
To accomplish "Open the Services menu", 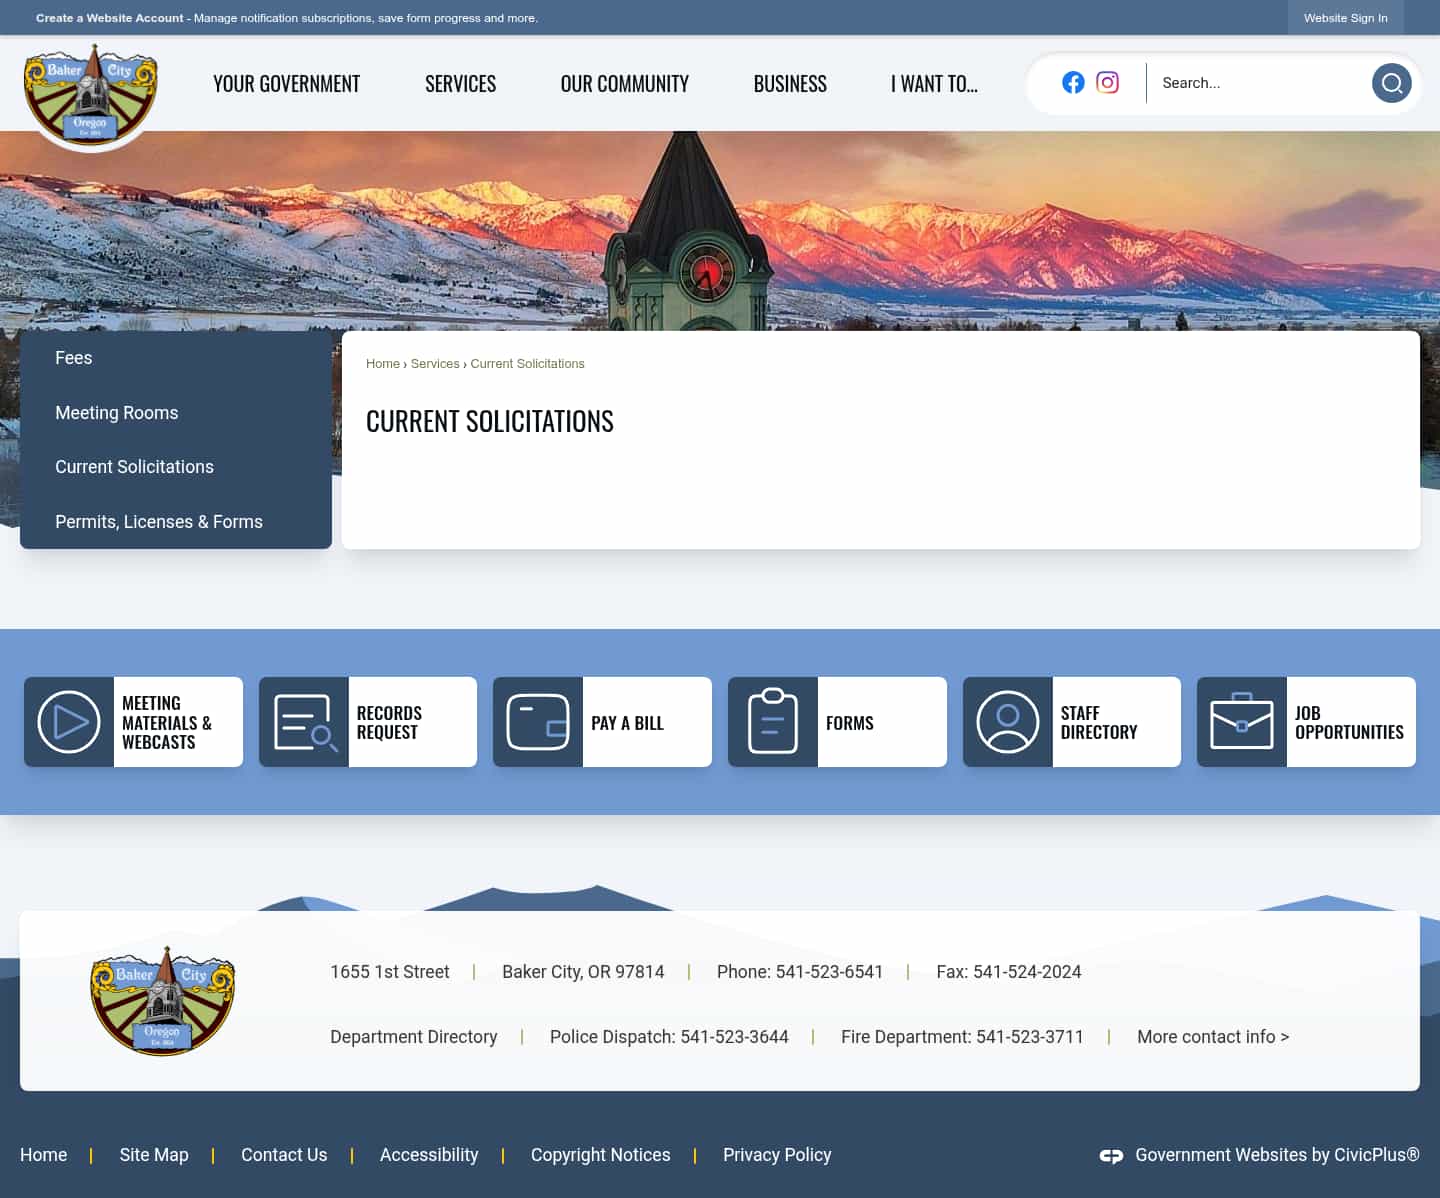I will click(x=460, y=84).
